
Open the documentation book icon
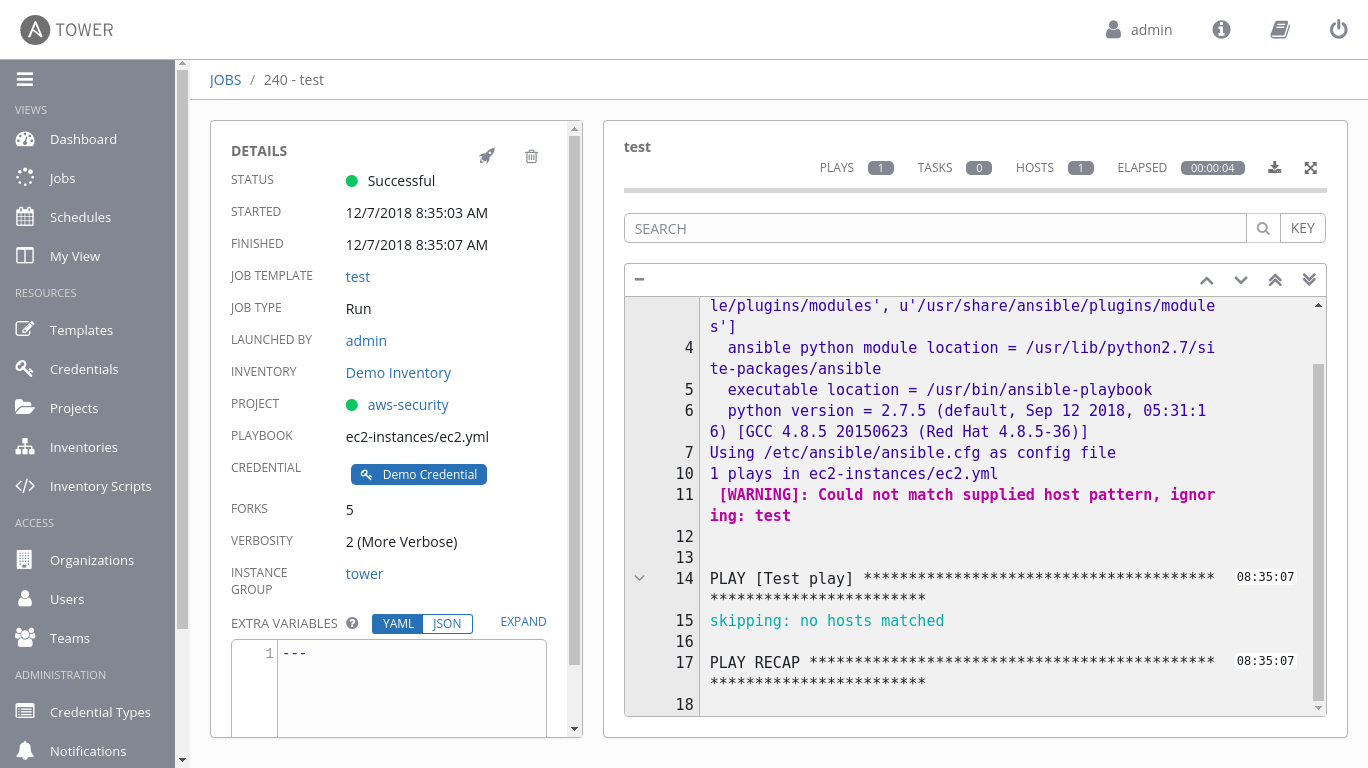click(1279, 30)
